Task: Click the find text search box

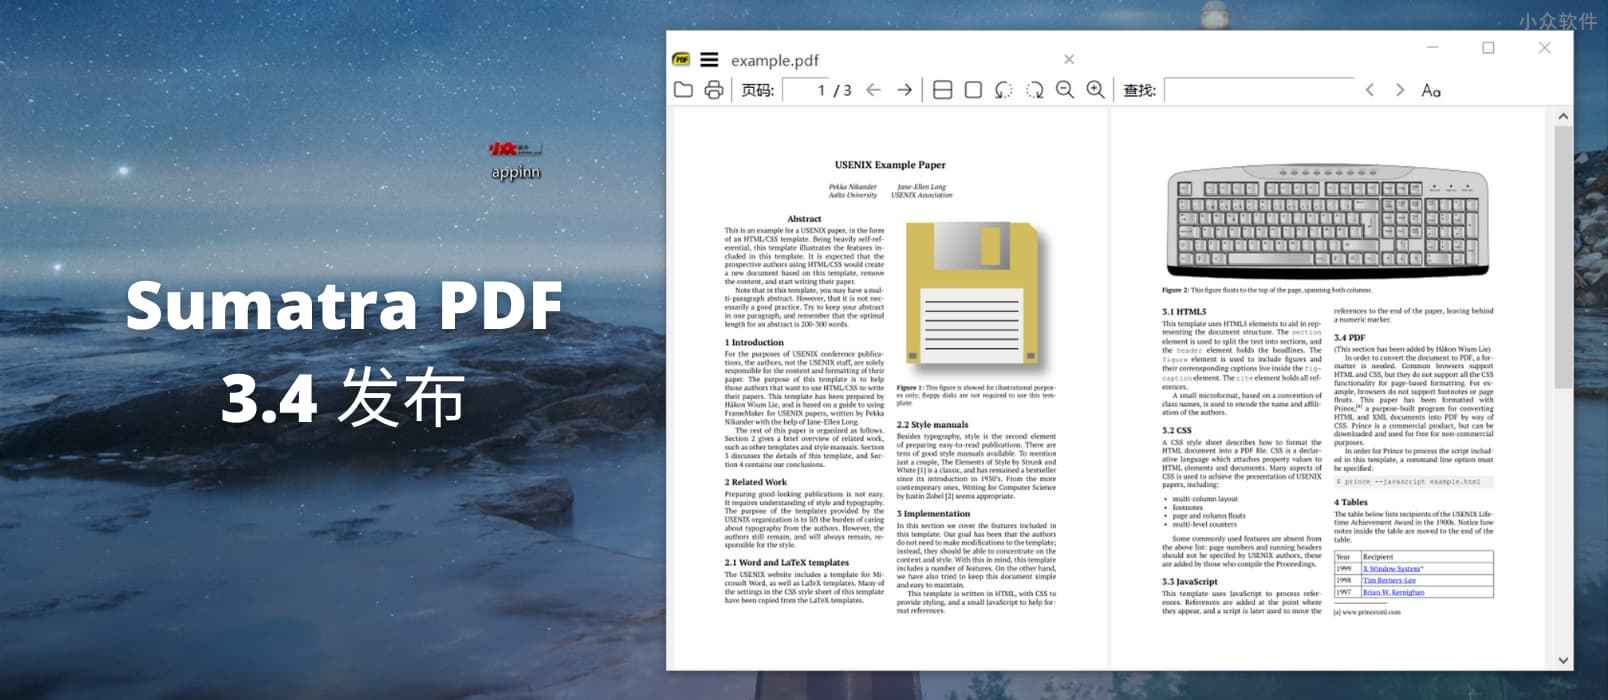Action: pos(1258,90)
